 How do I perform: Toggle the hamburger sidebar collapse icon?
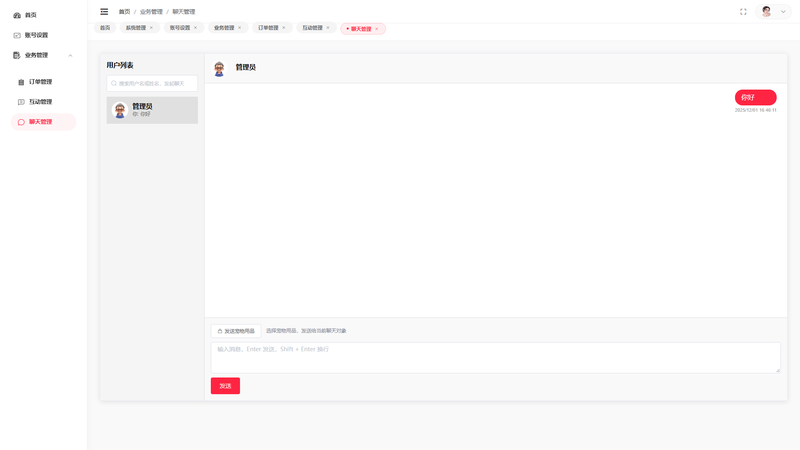point(104,12)
